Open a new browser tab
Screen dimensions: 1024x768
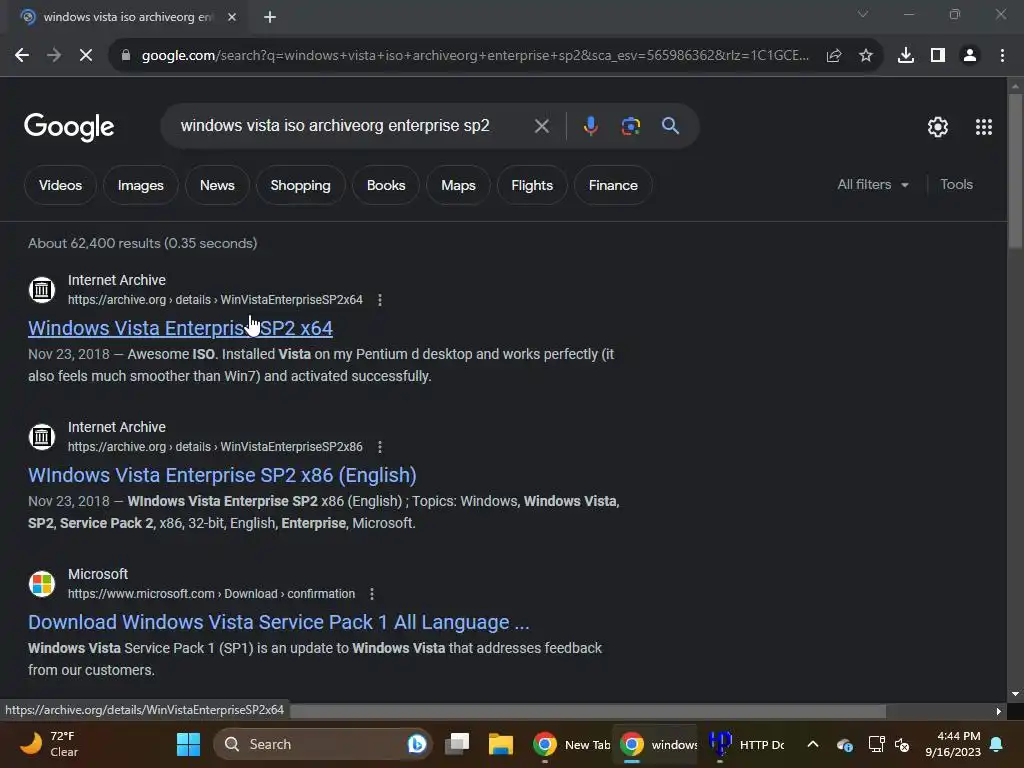coord(270,17)
